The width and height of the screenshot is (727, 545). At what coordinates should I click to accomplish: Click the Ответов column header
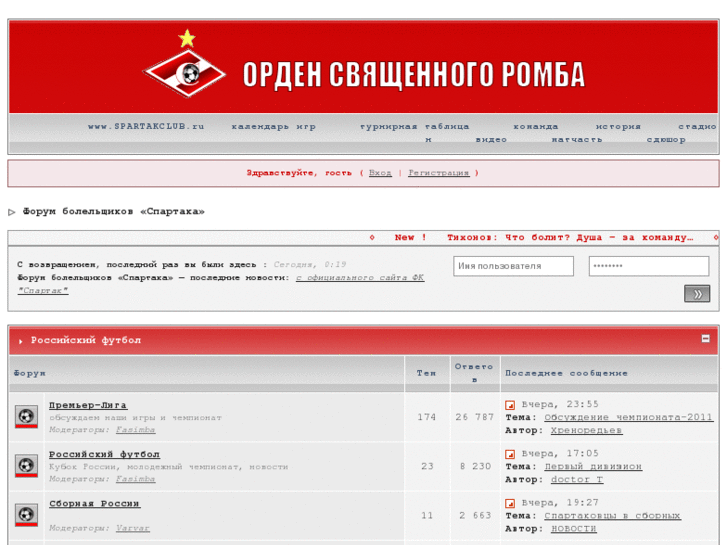(474, 373)
